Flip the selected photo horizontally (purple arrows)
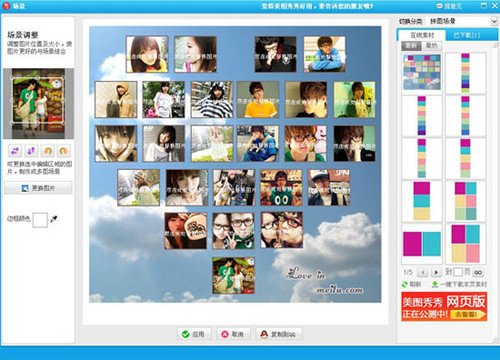This screenshot has height=360, width=500. point(15,151)
